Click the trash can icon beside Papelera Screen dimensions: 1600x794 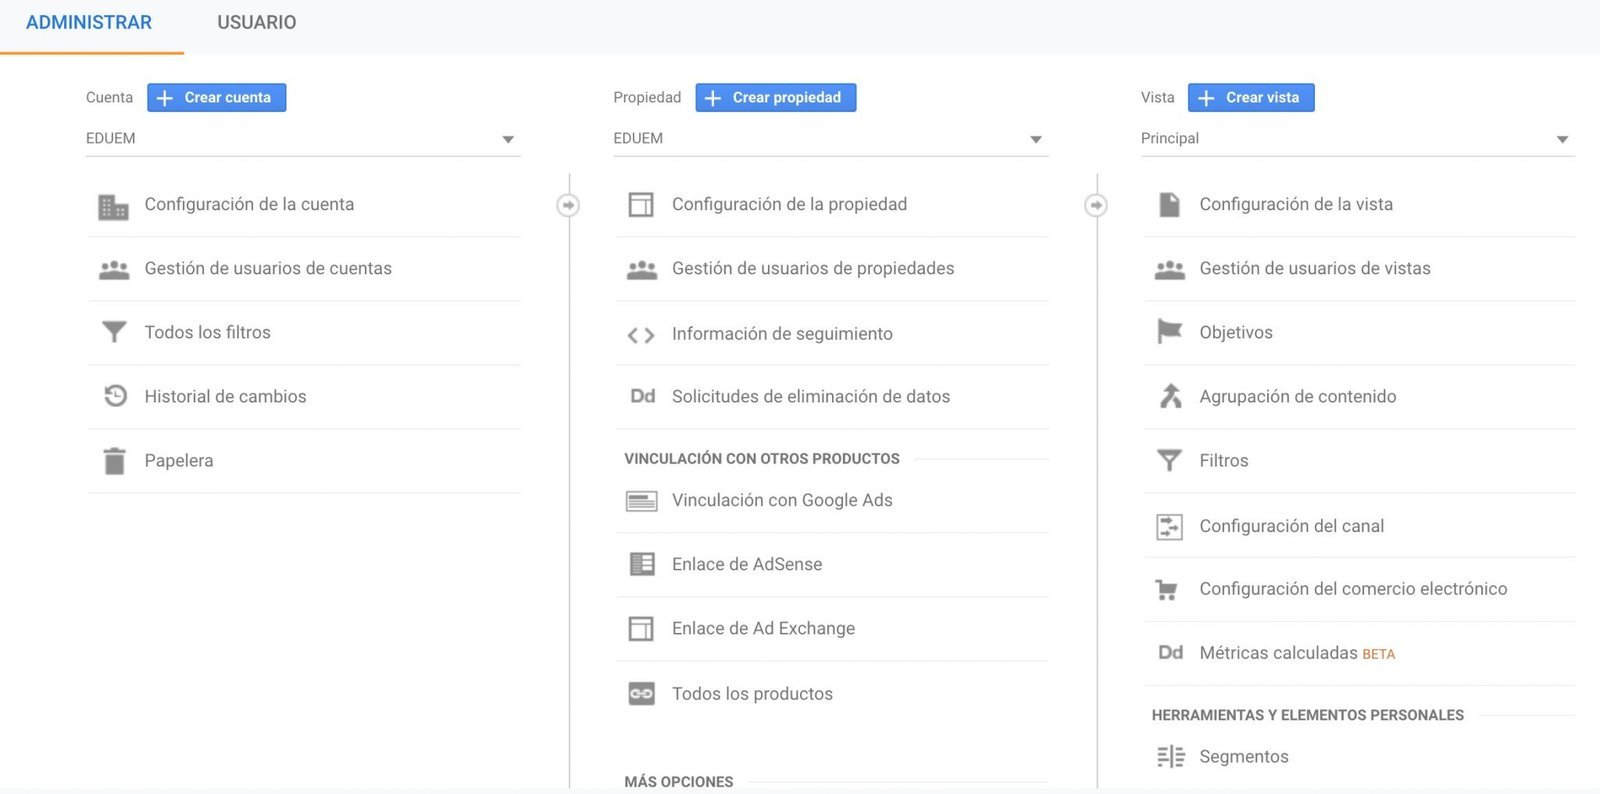click(x=115, y=460)
